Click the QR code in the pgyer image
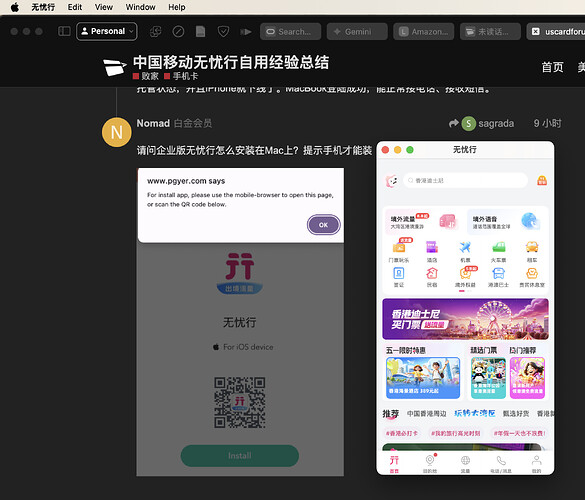 [x=240, y=402]
